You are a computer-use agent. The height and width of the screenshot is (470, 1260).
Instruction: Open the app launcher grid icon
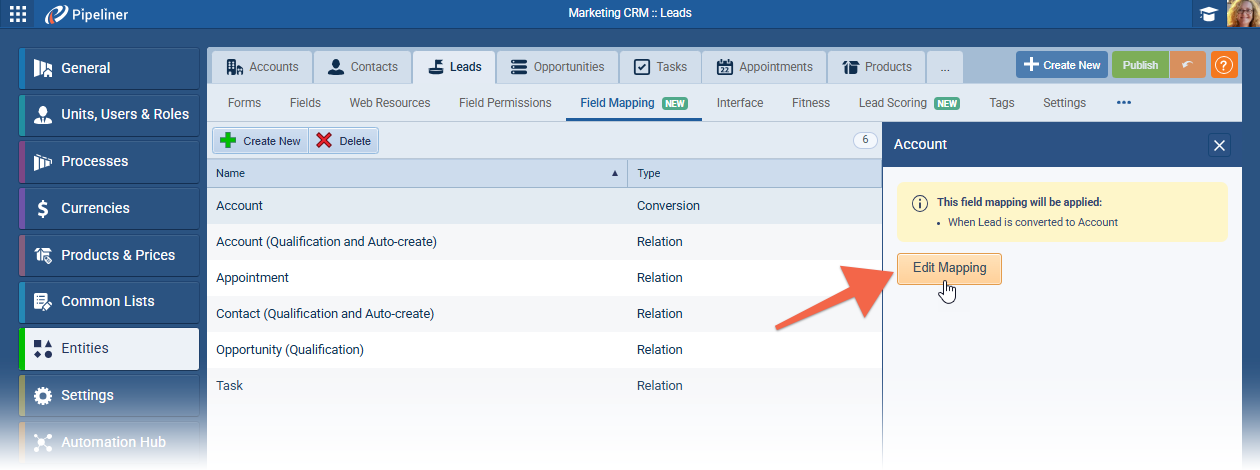point(18,14)
